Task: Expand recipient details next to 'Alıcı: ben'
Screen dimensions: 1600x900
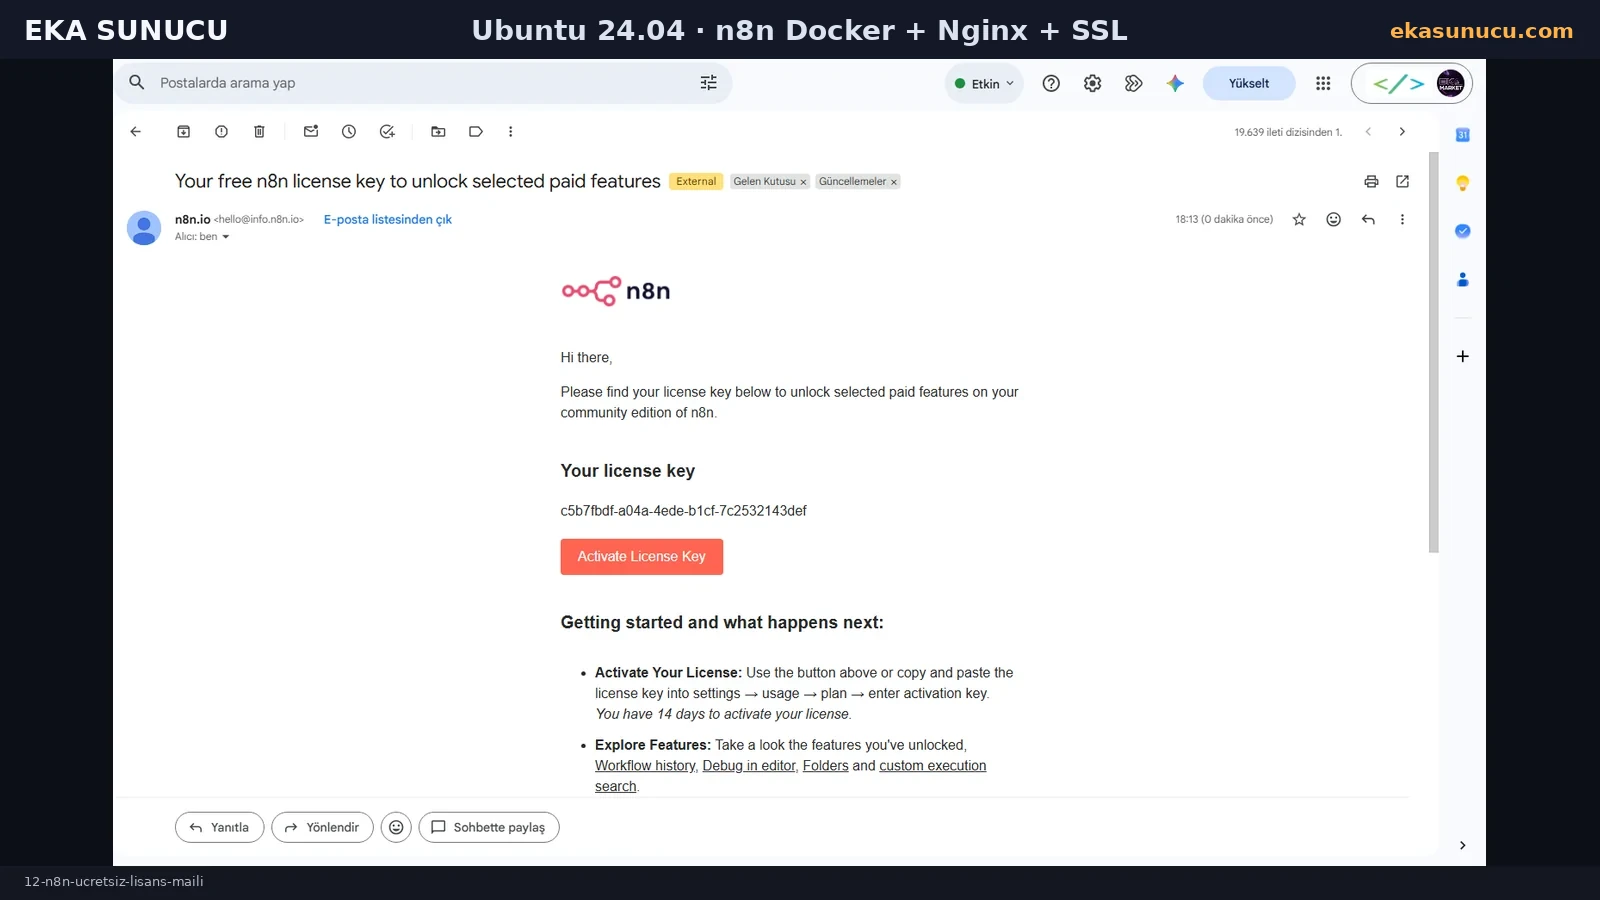Action: click(226, 237)
